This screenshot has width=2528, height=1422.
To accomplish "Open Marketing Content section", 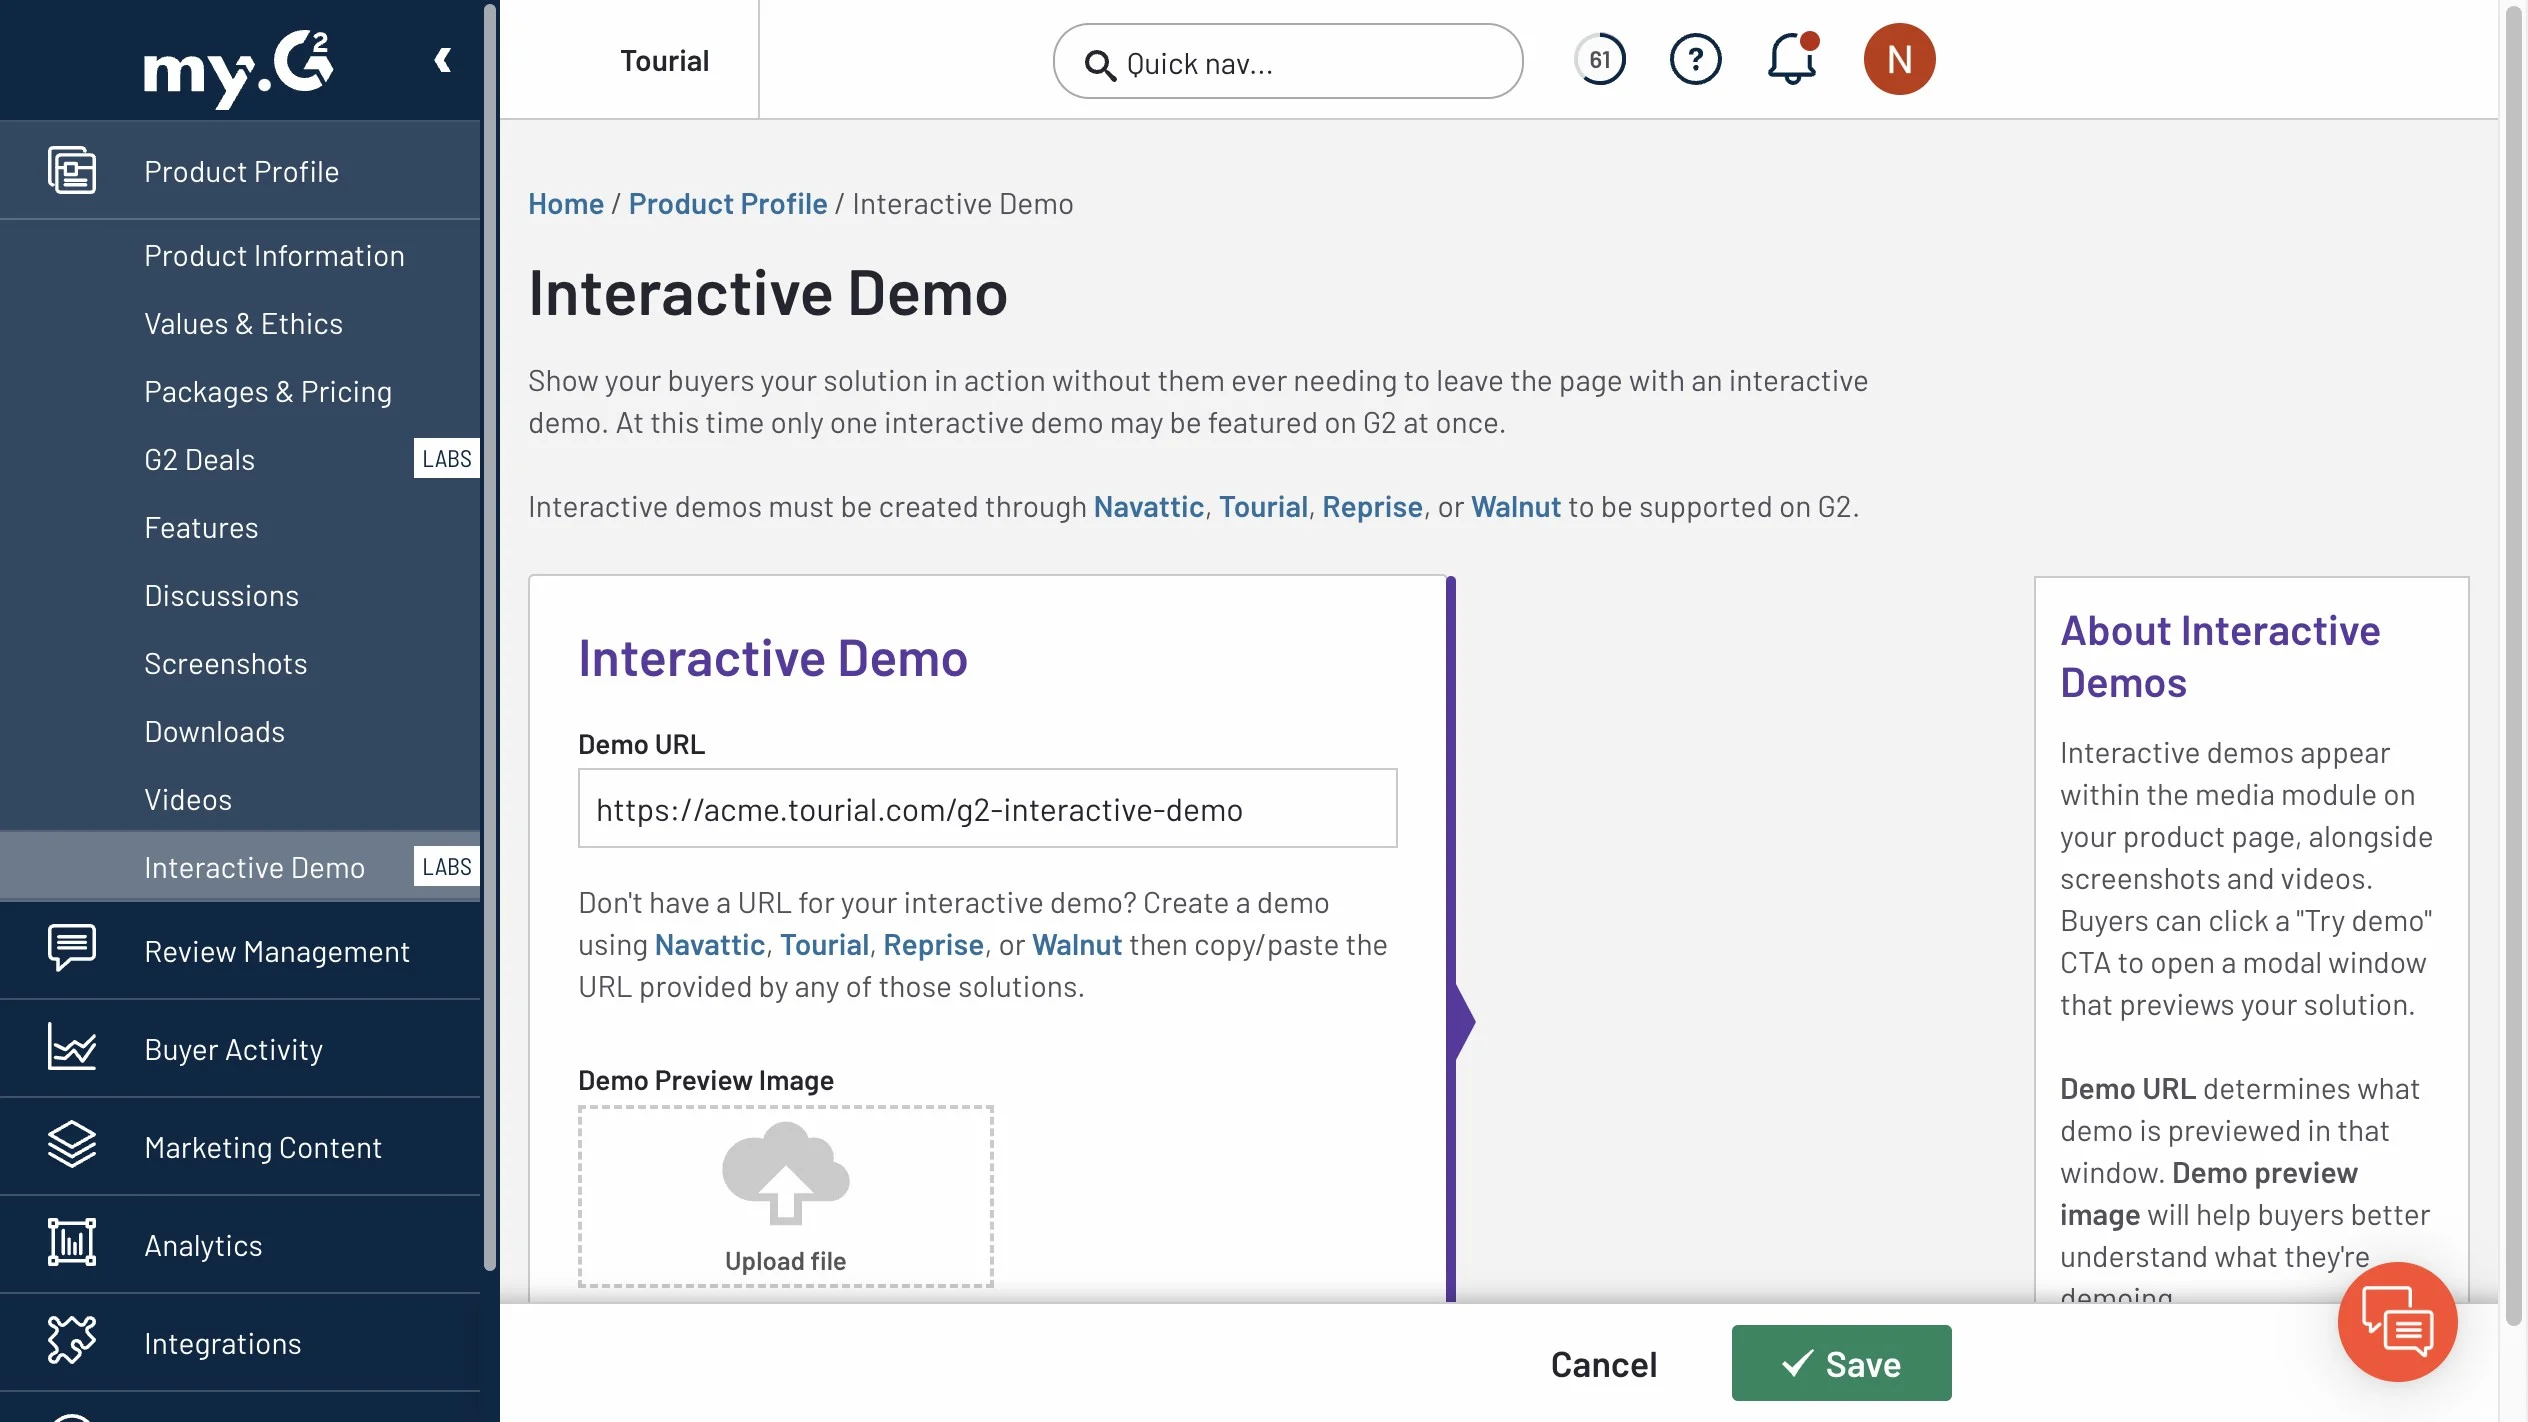I will [x=240, y=1147].
